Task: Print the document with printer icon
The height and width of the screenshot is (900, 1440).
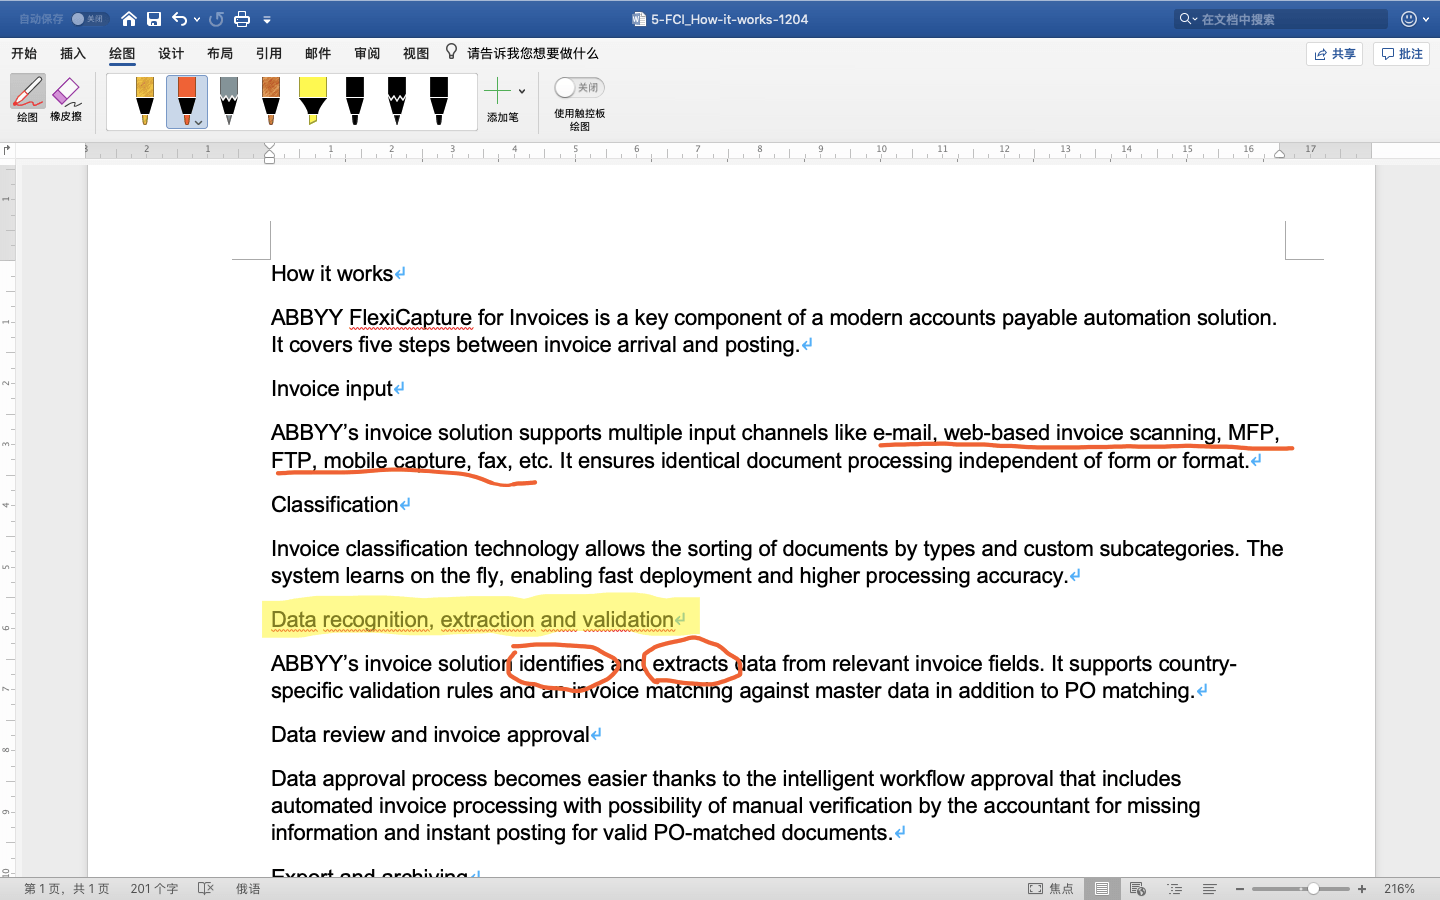Action: [242, 19]
